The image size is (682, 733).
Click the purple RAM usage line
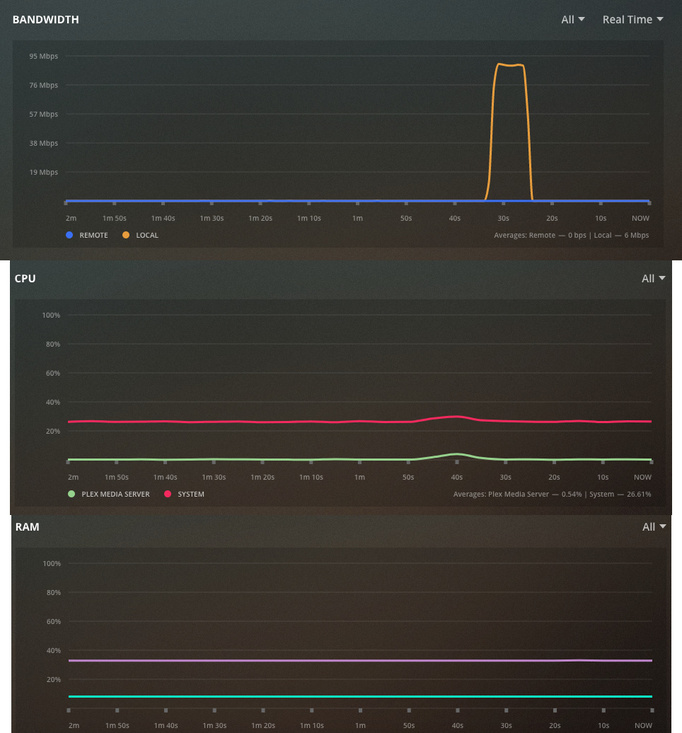point(360,661)
